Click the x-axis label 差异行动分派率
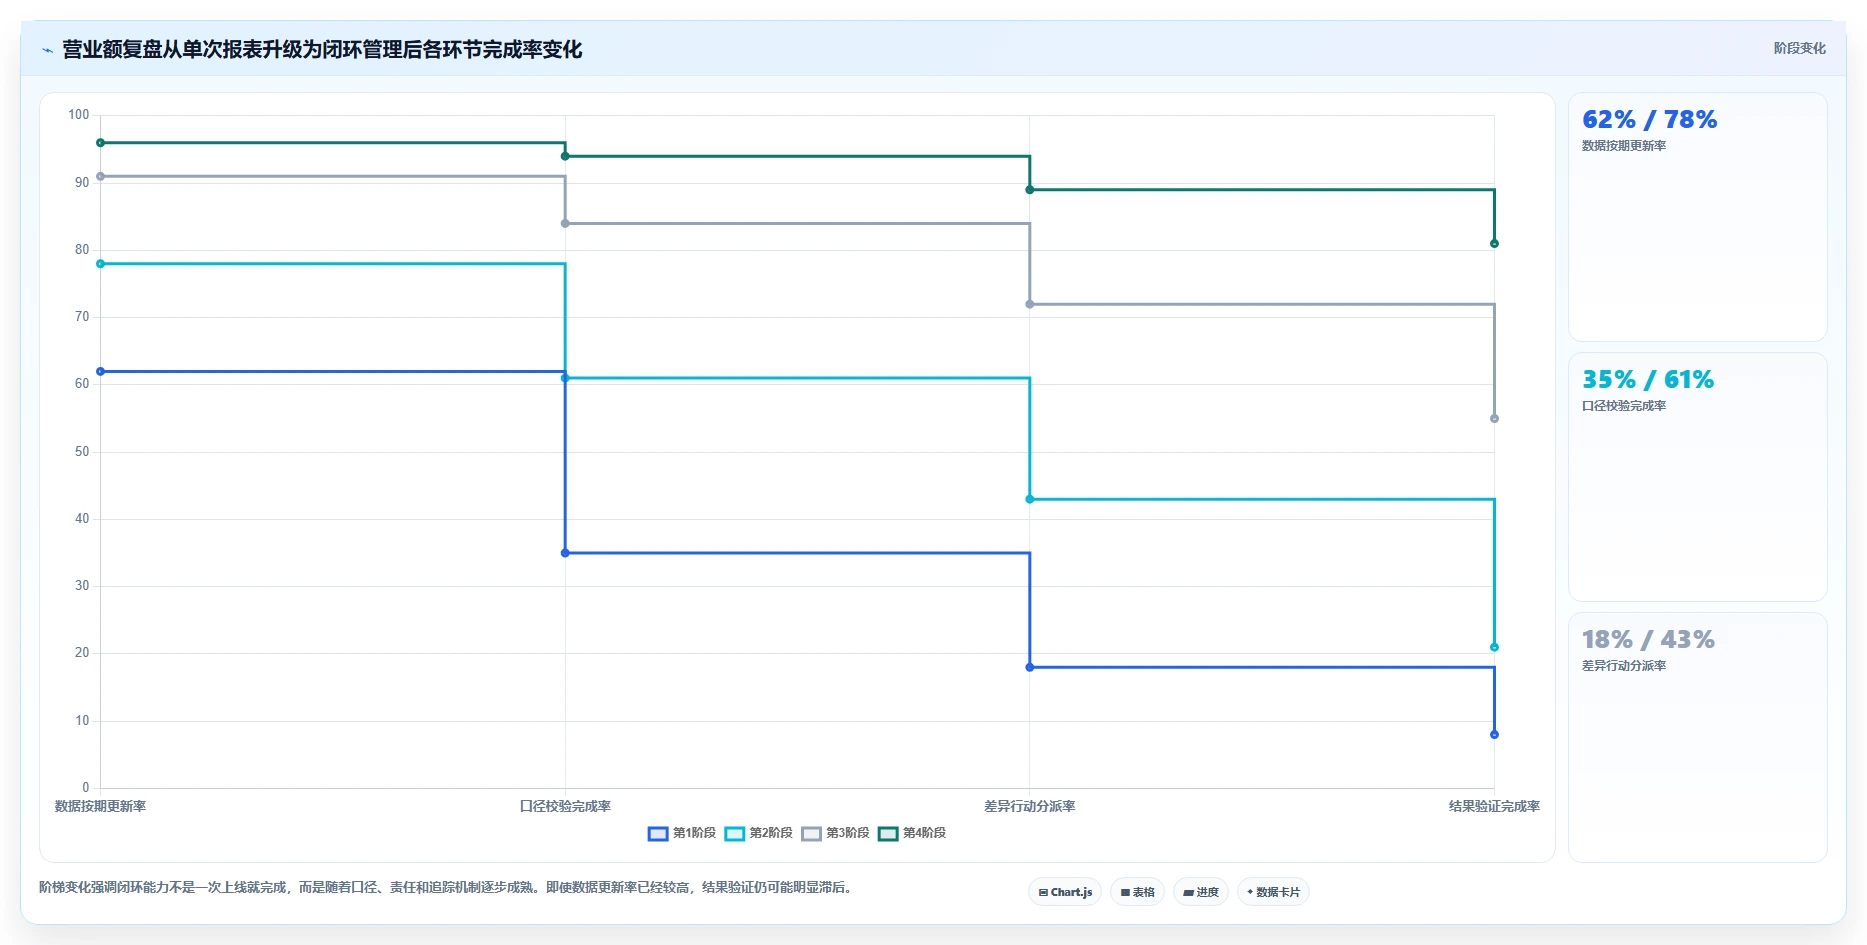The width and height of the screenshot is (1867, 945). tap(1030, 806)
